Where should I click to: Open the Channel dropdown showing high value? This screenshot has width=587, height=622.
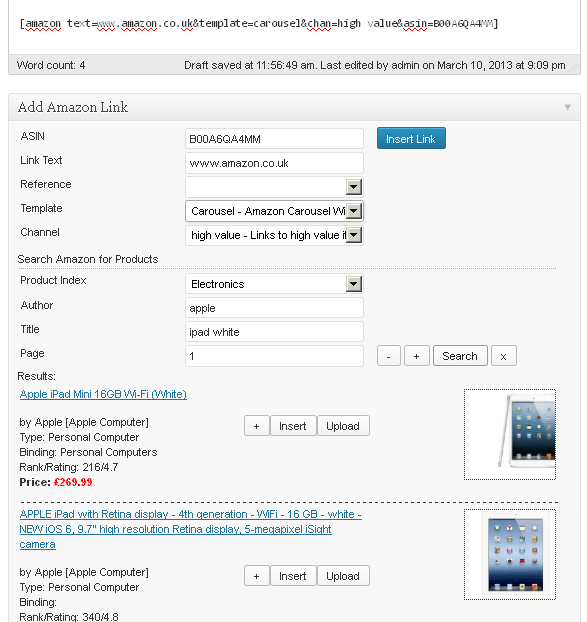click(x=274, y=235)
